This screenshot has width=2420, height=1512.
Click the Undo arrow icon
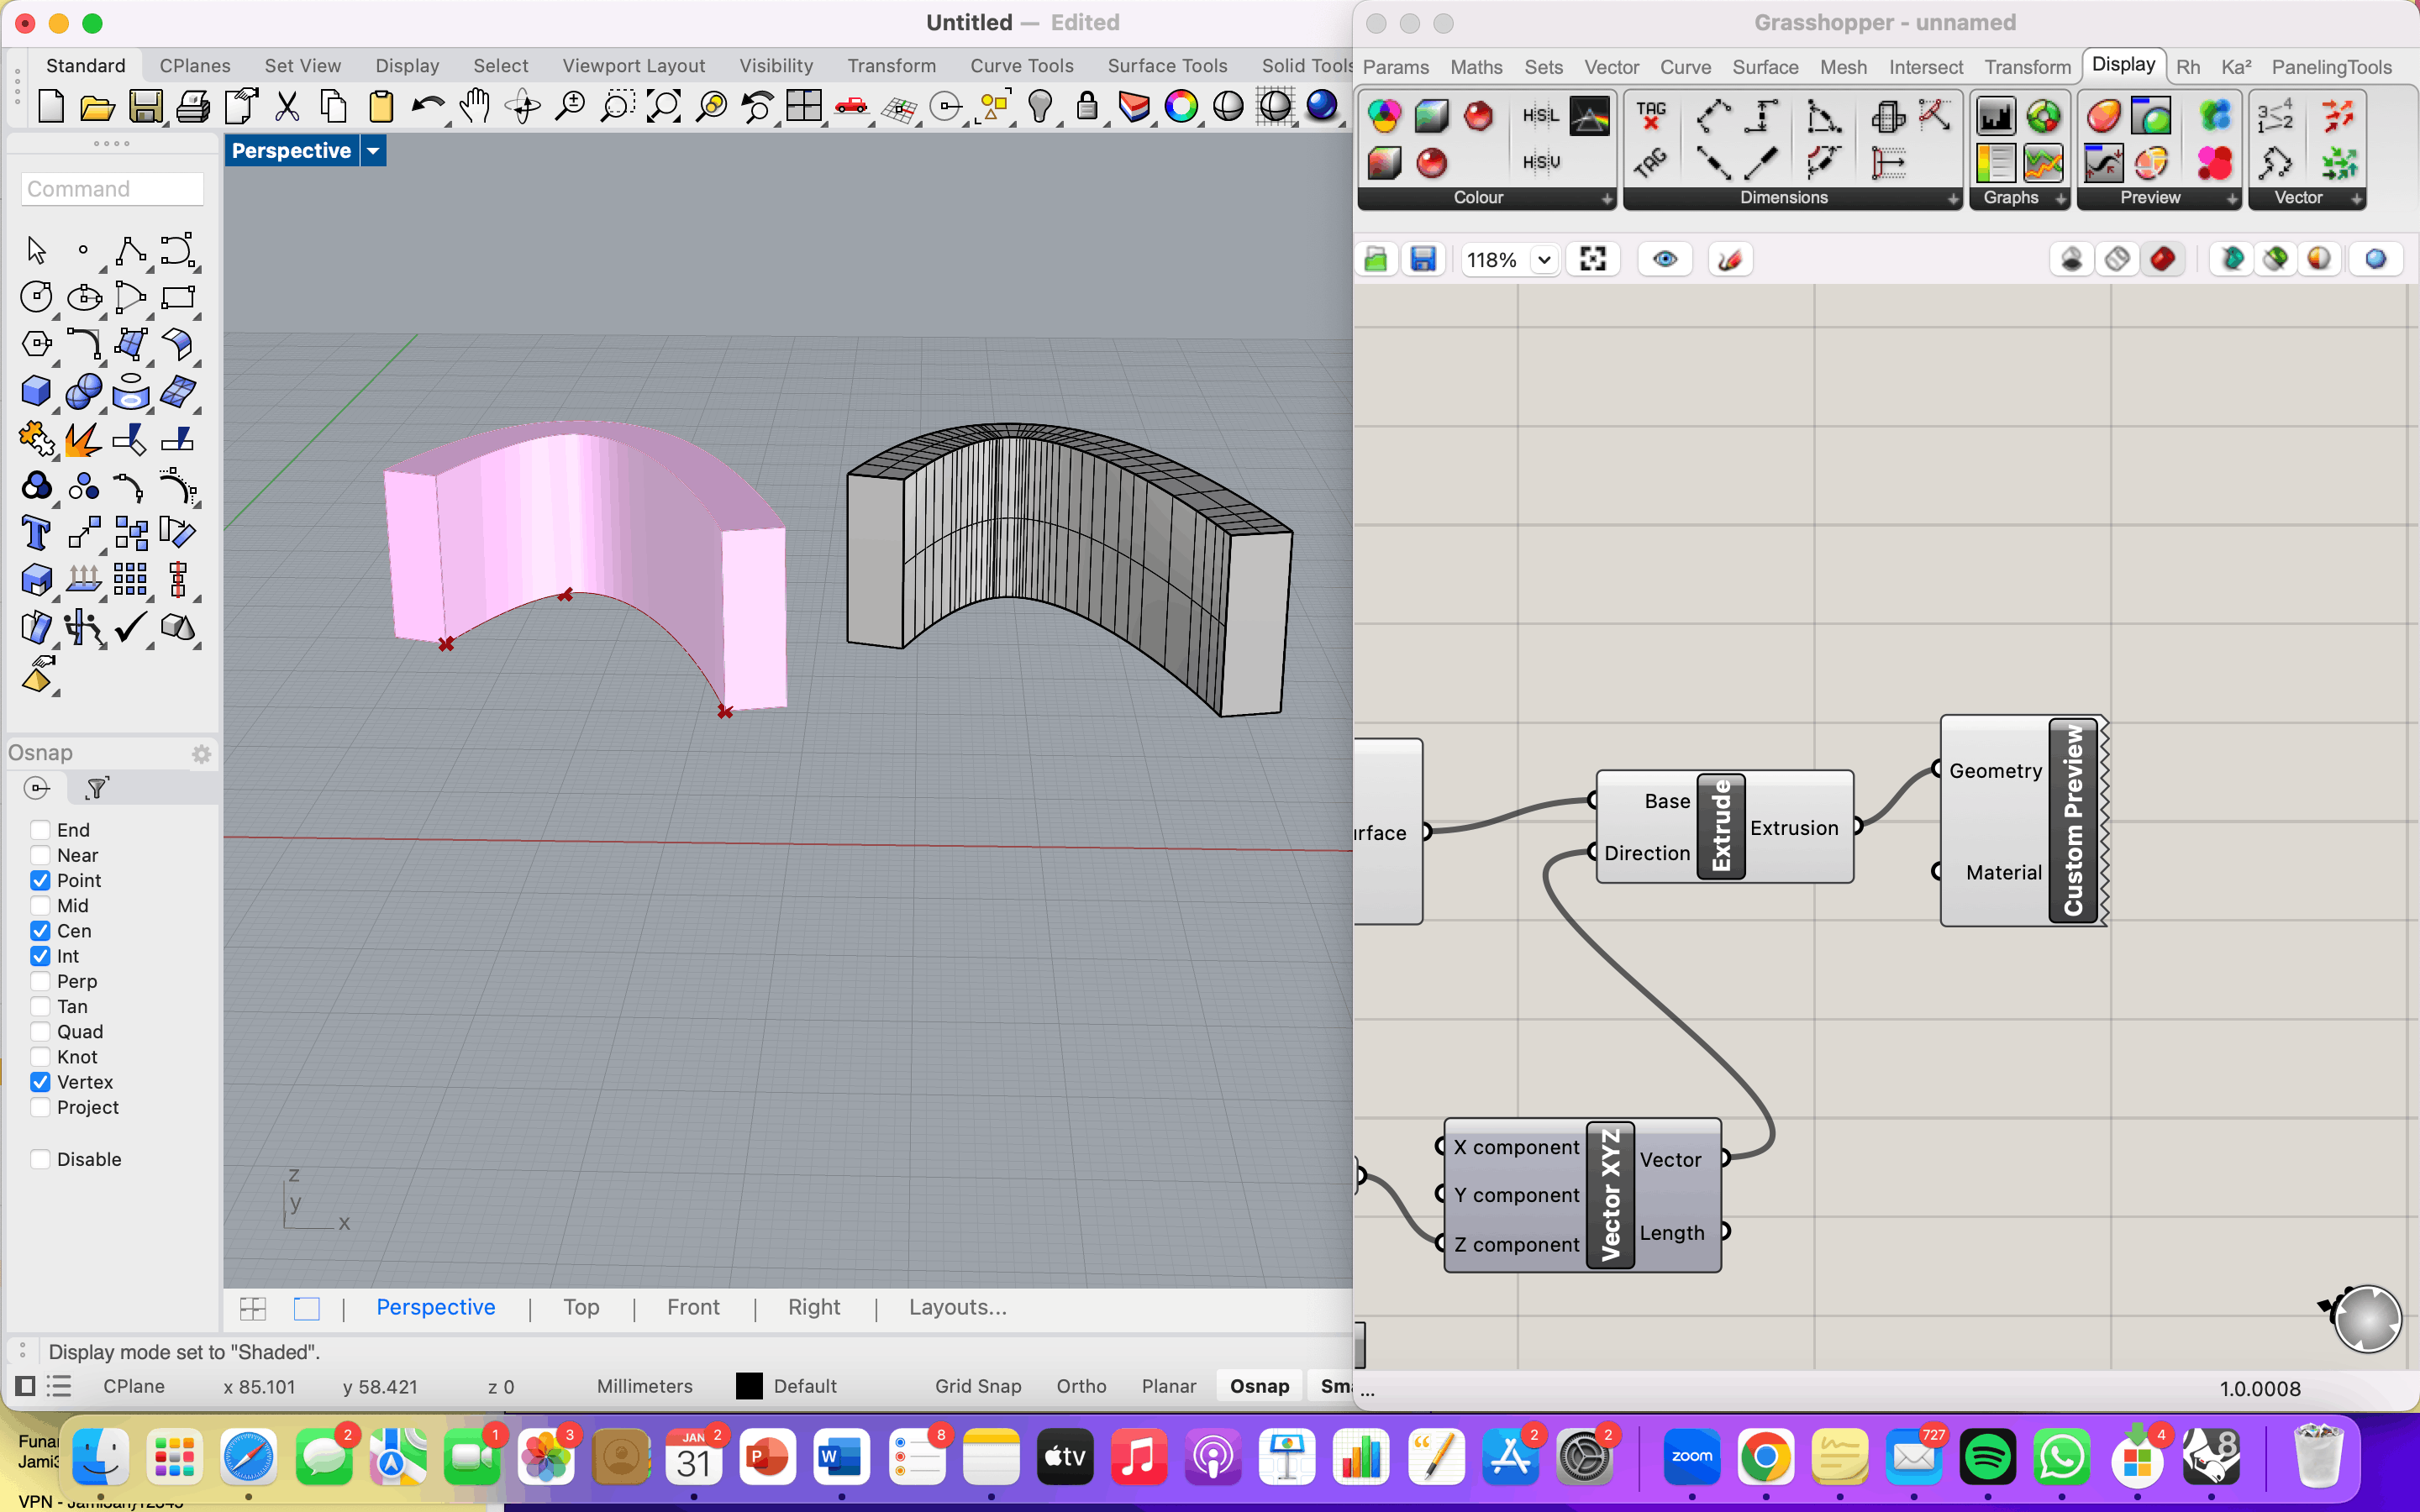(x=427, y=107)
